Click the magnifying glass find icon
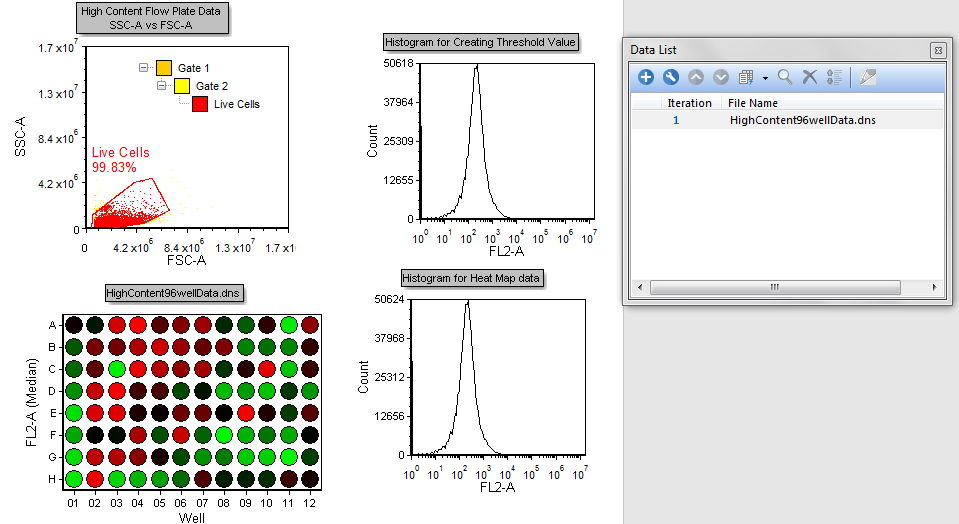 pyautogui.click(x=785, y=77)
